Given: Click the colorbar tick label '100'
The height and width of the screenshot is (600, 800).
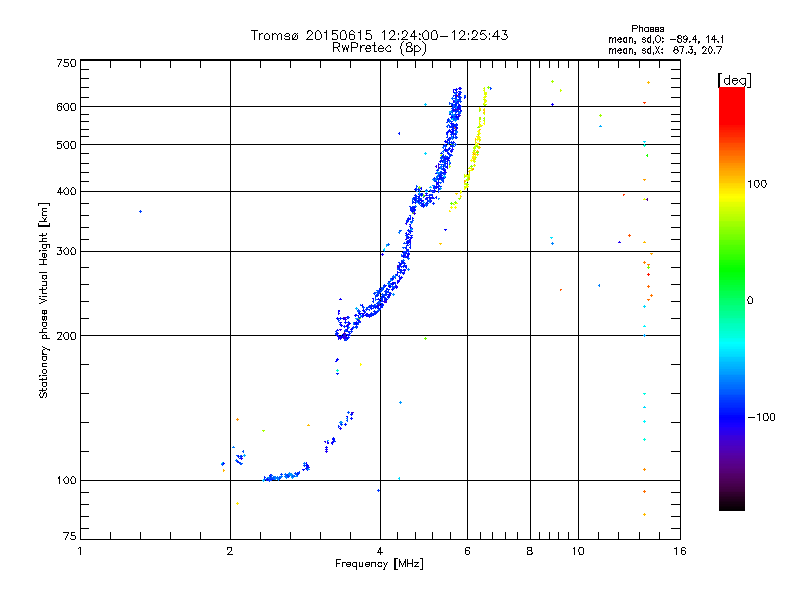Looking at the screenshot, I should tap(757, 184).
